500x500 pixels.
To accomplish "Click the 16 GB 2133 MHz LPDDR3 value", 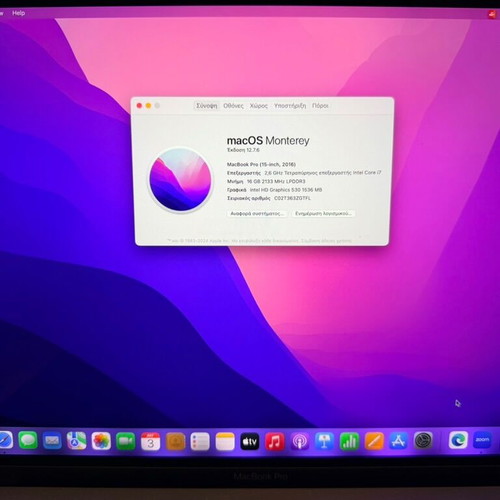I will (x=276, y=181).
